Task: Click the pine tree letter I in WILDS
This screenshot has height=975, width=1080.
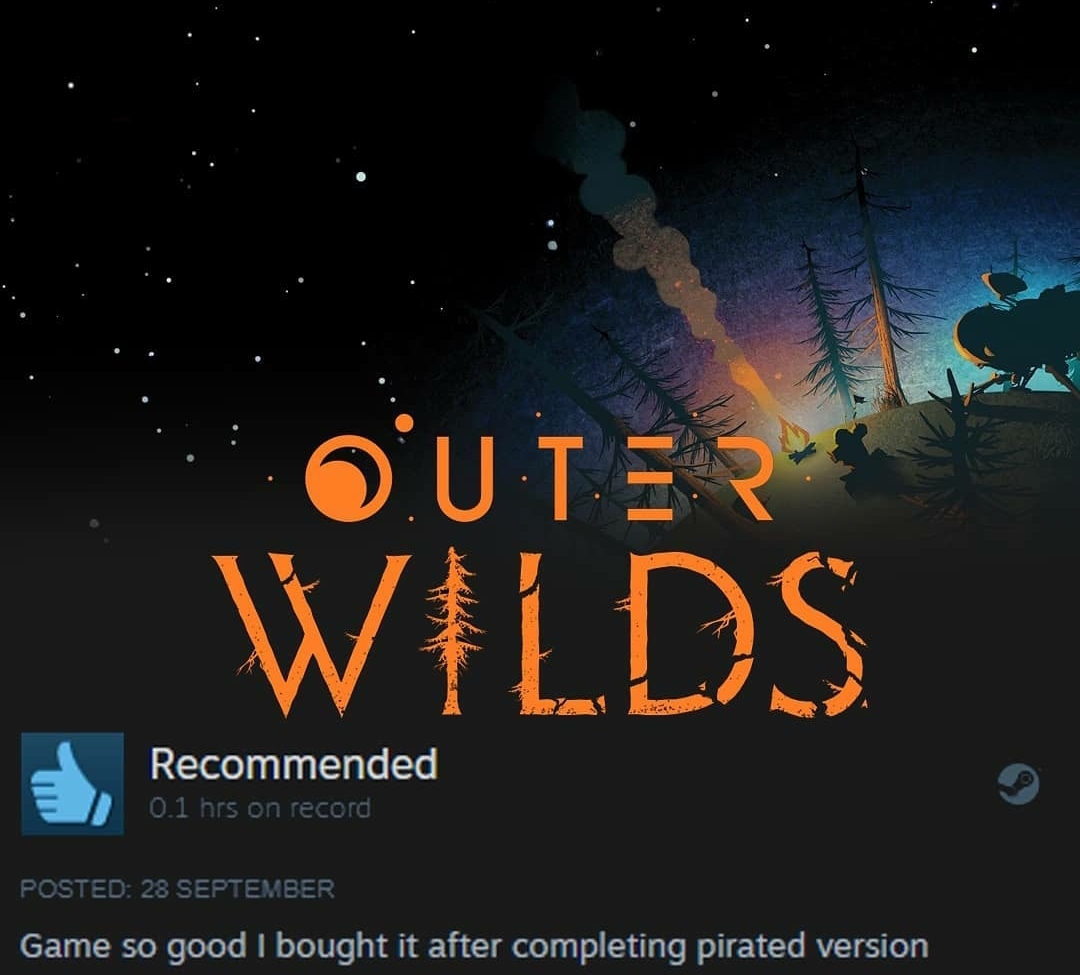Action: click(452, 631)
